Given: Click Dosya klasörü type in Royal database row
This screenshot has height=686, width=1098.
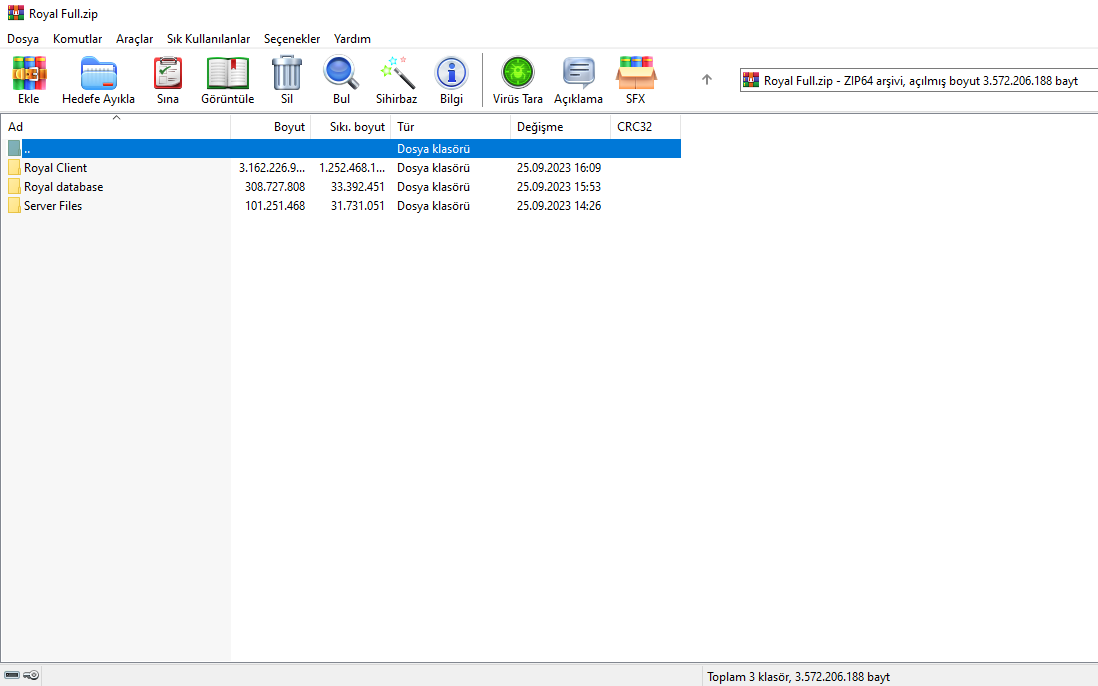Looking at the screenshot, I should tap(433, 186).
